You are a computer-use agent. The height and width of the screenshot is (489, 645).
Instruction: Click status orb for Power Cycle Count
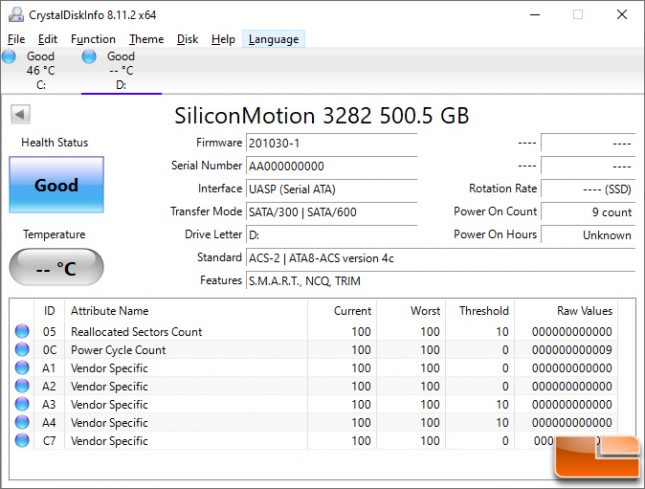(x=22, y=349)
